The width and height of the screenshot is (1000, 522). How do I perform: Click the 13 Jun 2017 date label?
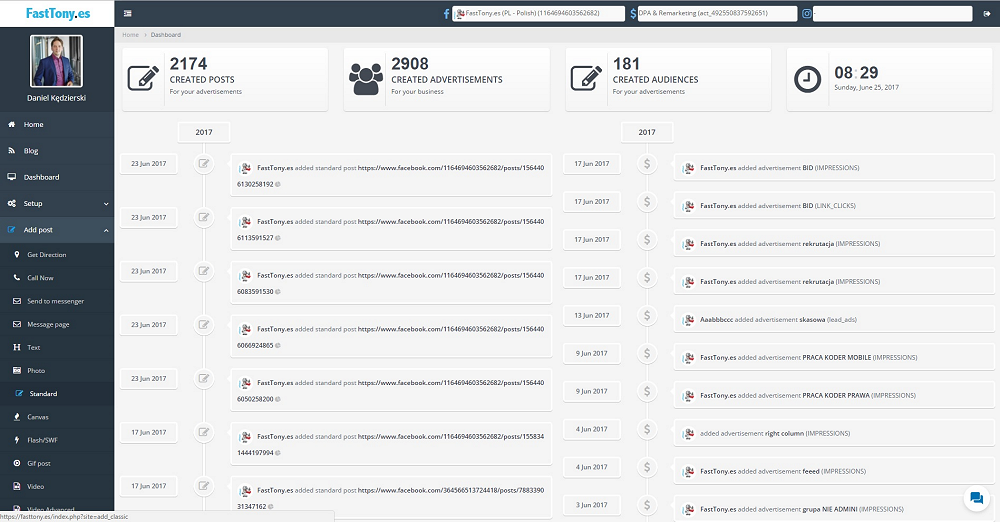[592, 315]
